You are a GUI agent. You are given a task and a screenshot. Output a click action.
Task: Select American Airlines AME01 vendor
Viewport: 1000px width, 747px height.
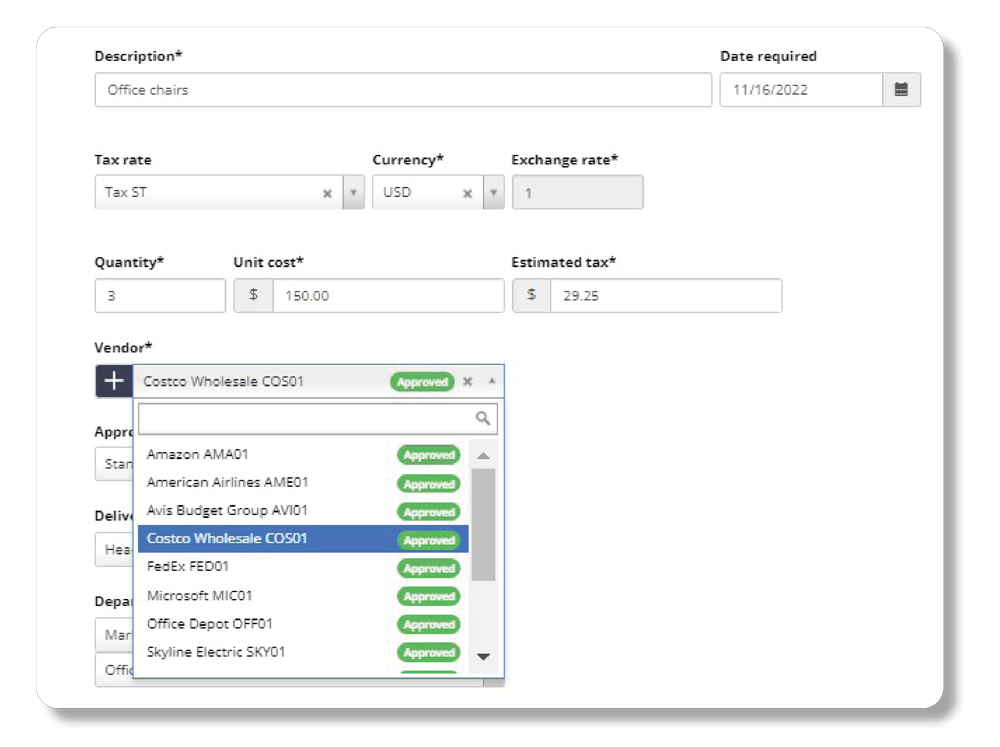click(x=303, y=483)
